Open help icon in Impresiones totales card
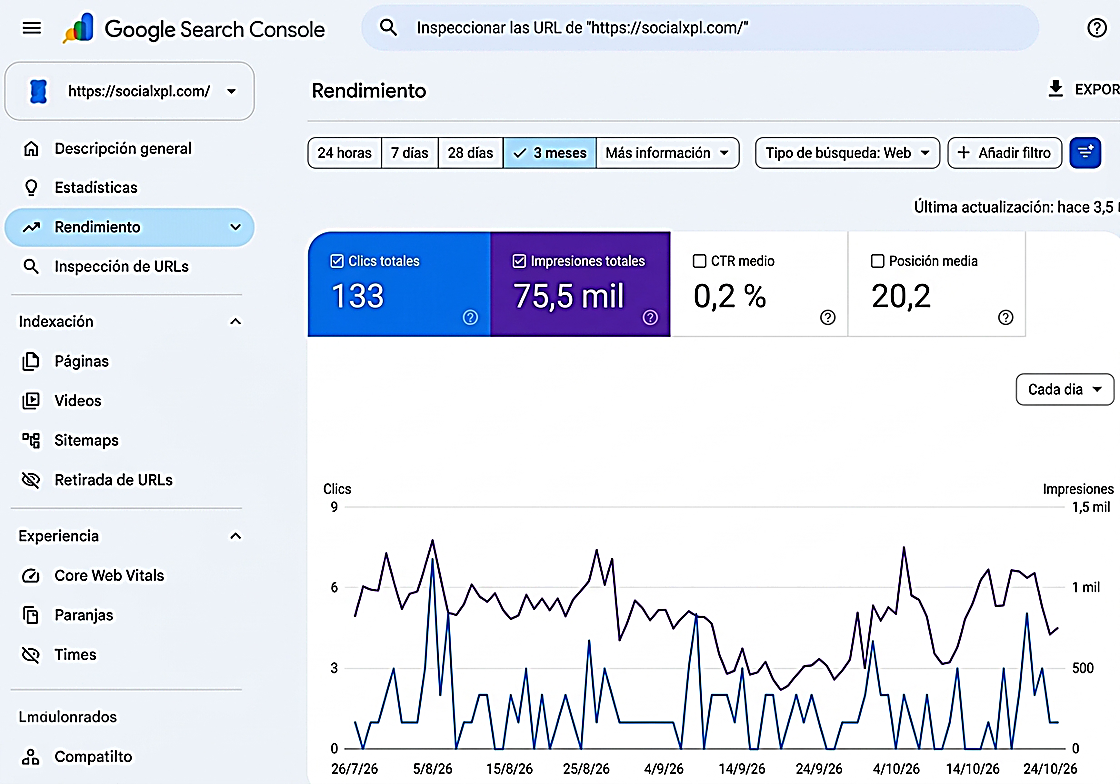Image resolution: width=1120 pixels, height=784 pixels. [650, 318]
